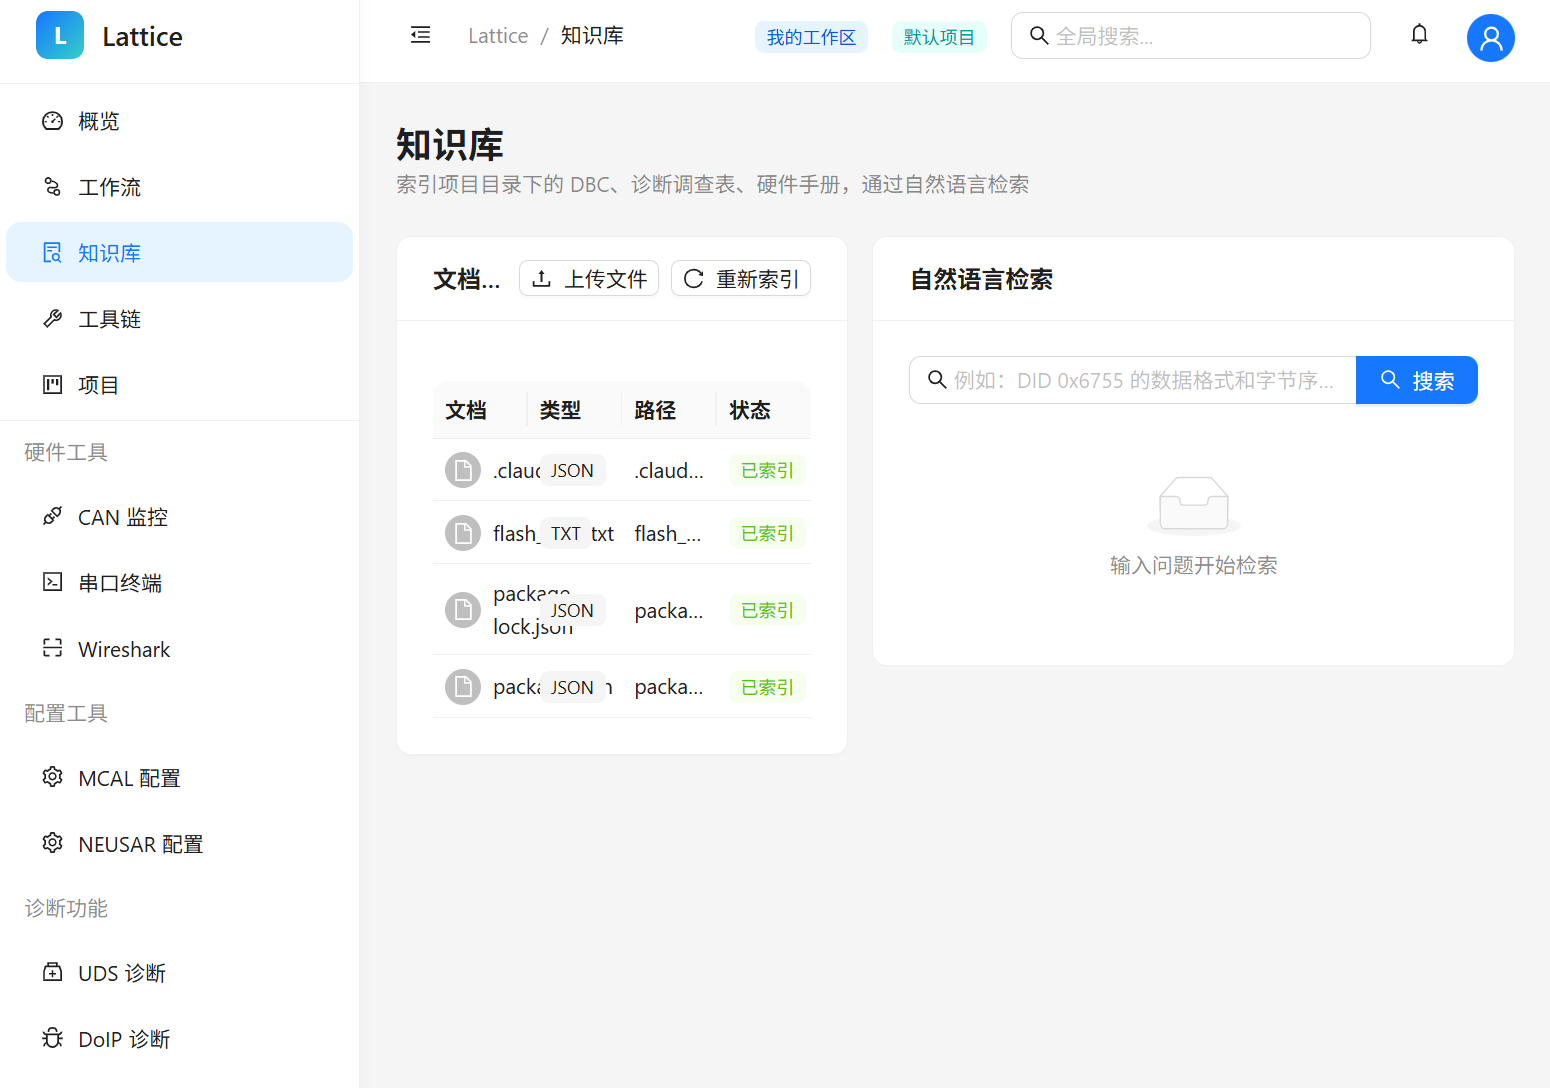Screen dimensions: 1550x1088
Task: Click the TXT type tag
Action: 566,534
